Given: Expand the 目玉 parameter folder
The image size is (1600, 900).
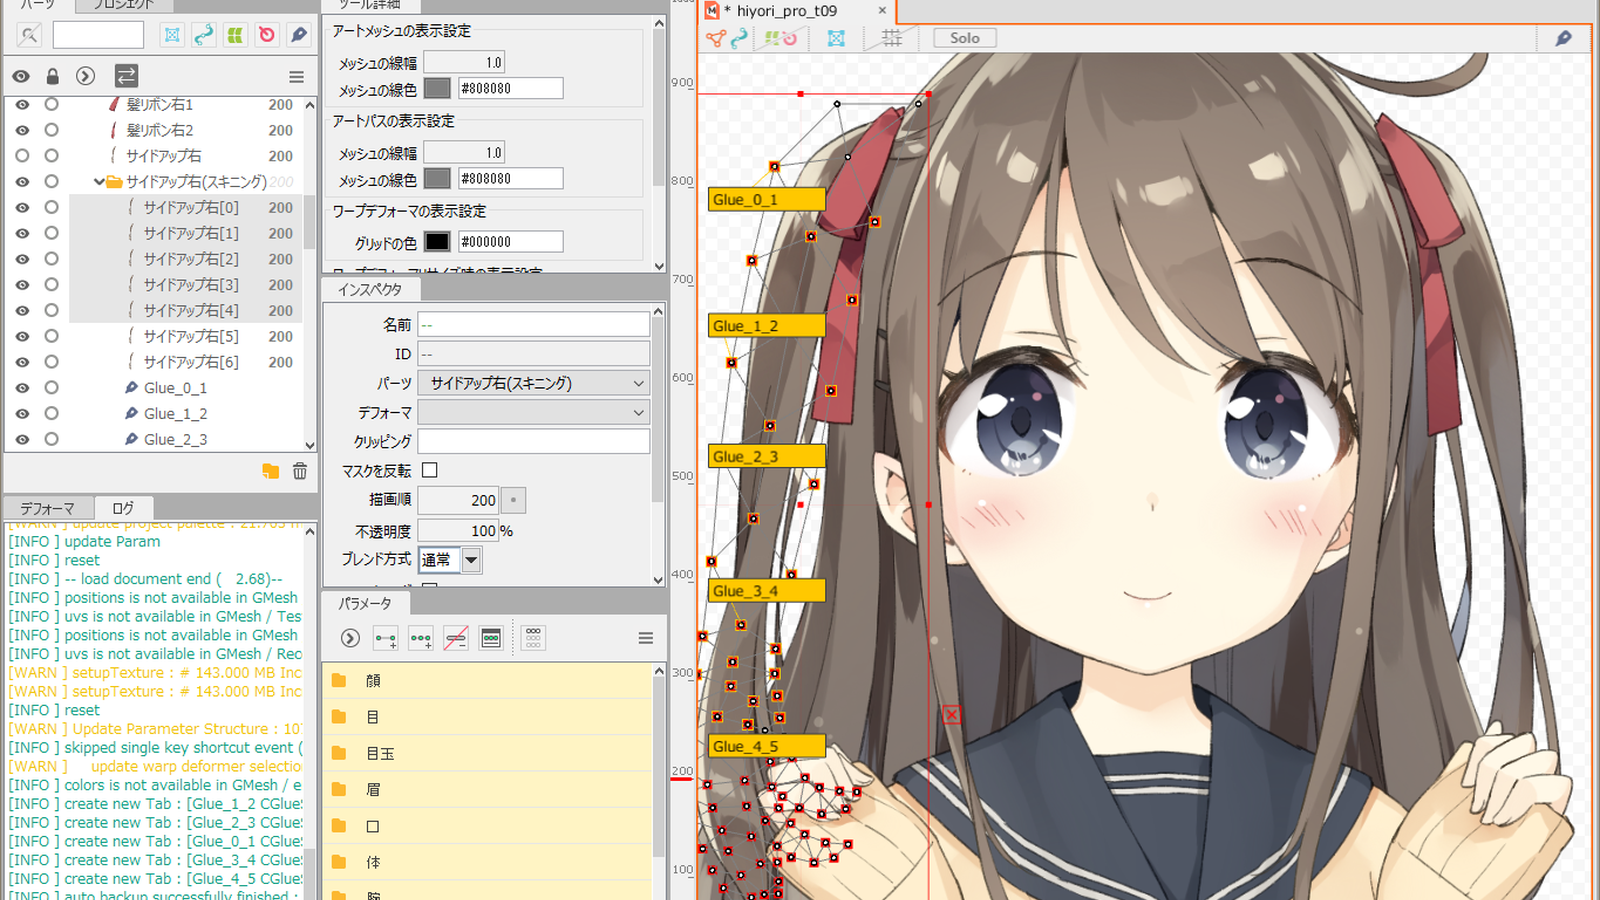Looking at the screenshot, I should pyautogui.click(x=339, y=754).
